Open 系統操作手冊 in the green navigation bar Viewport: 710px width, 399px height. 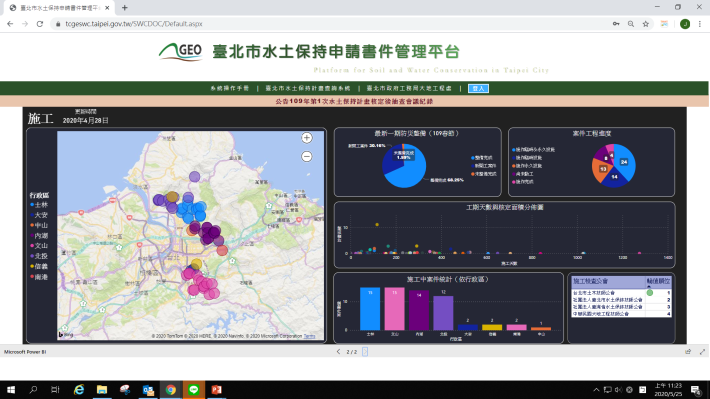230,88
